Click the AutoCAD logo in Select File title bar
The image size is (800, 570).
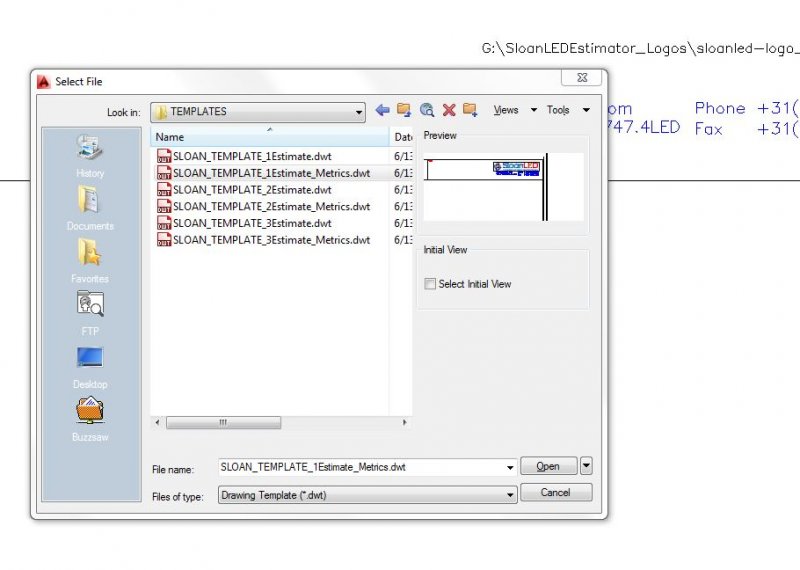pyautogui.click(x=44, y=82)
